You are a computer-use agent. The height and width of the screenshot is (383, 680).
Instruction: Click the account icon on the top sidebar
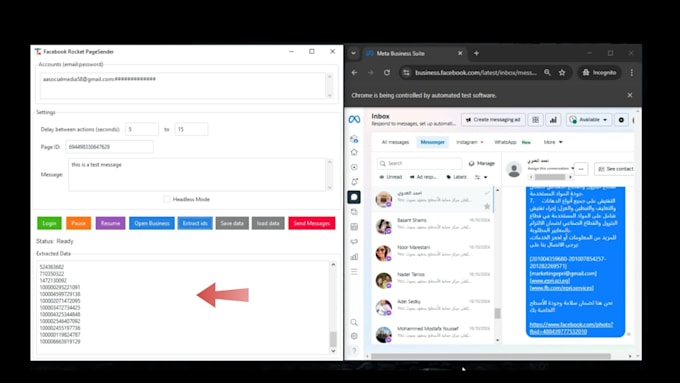(x=354, y=139)
